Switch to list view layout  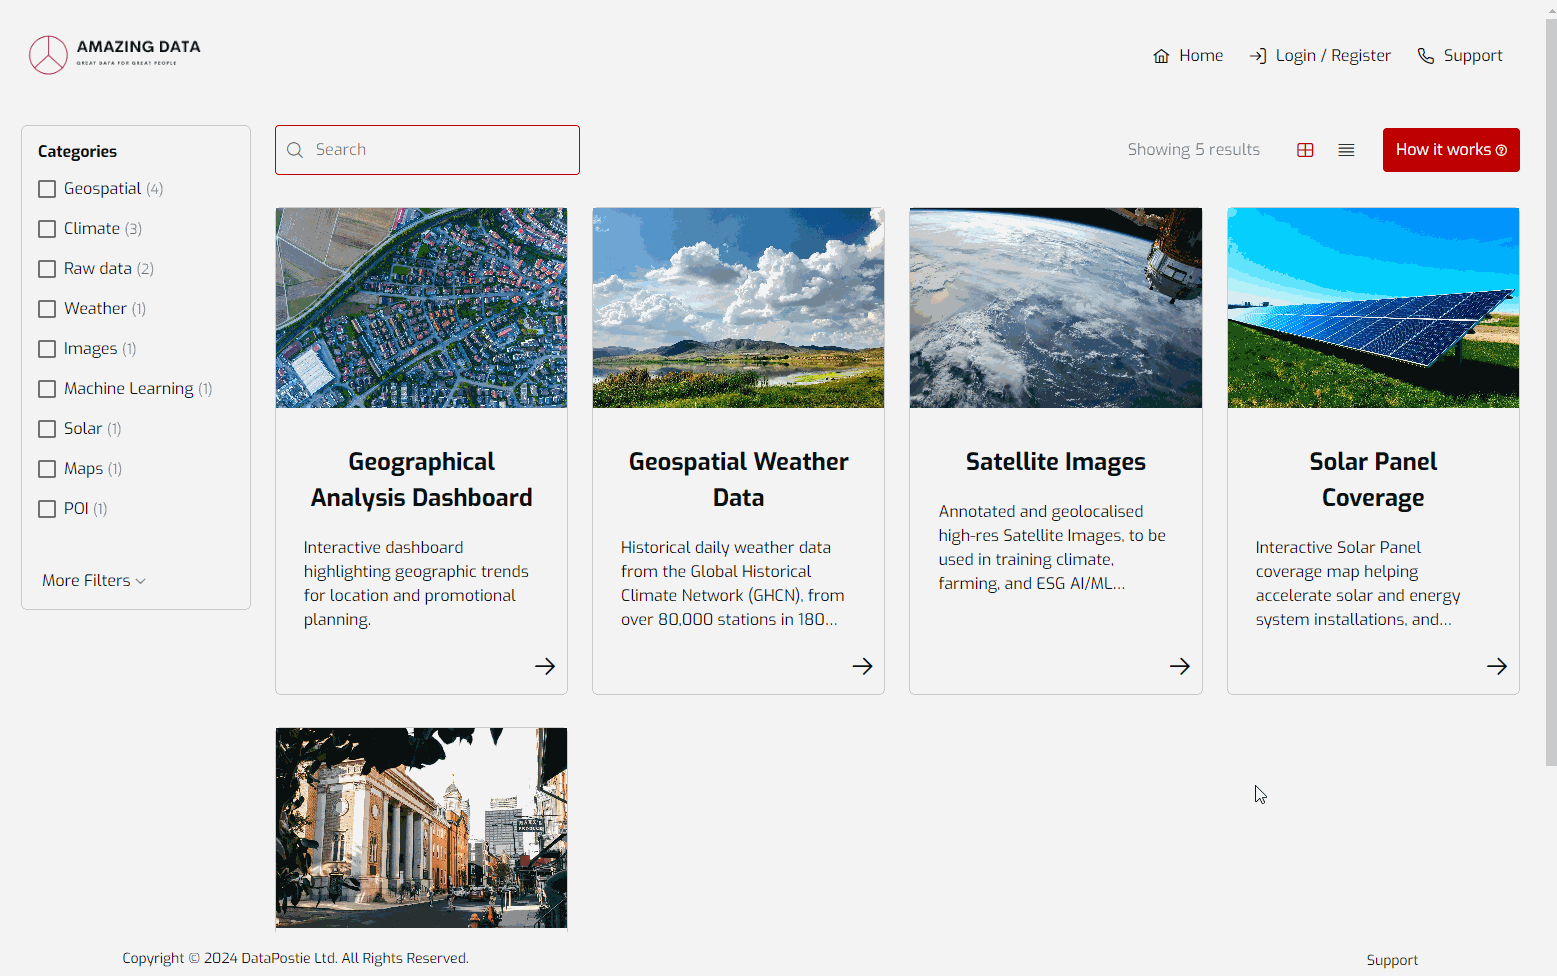tap(1346, 150)
